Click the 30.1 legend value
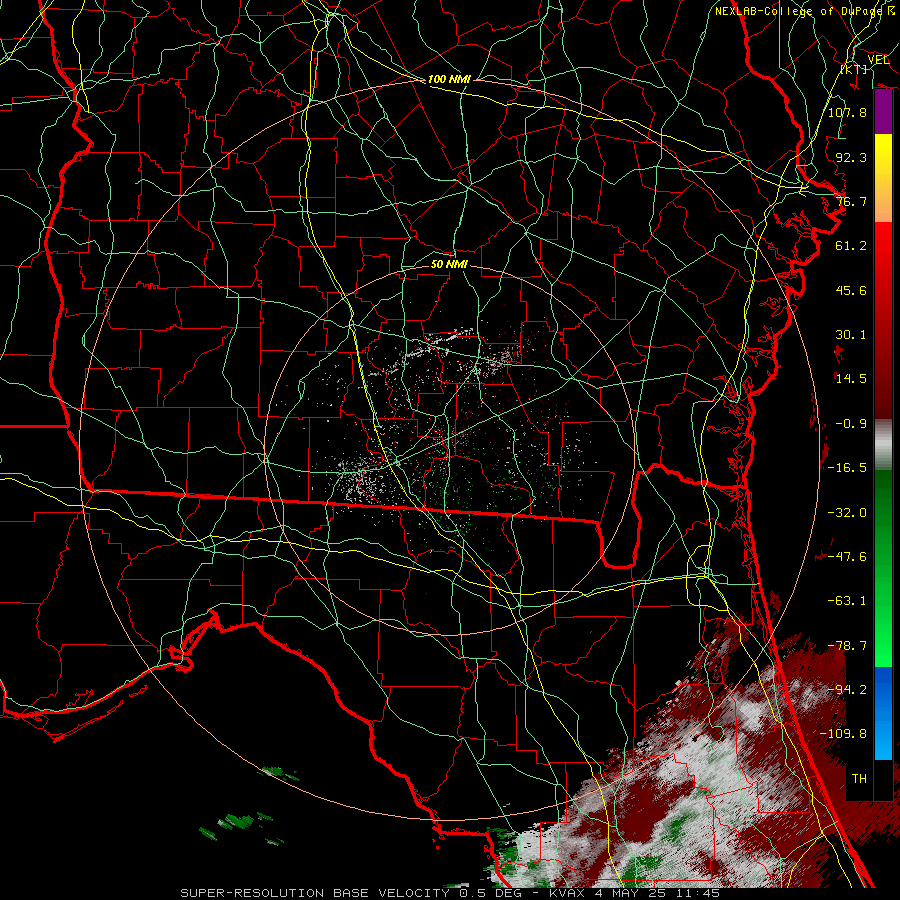Screen dimensions: 900x900 tap(851, 334)
